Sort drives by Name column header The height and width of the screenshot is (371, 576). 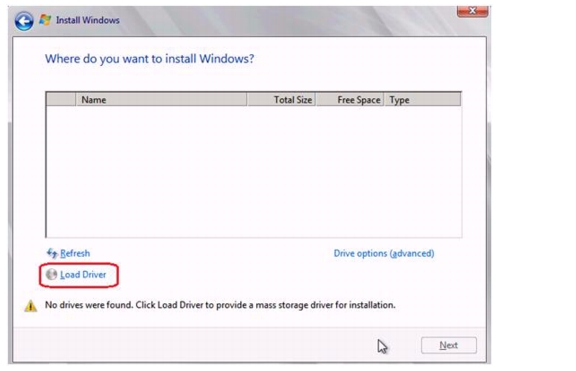[x=161, y=100]
